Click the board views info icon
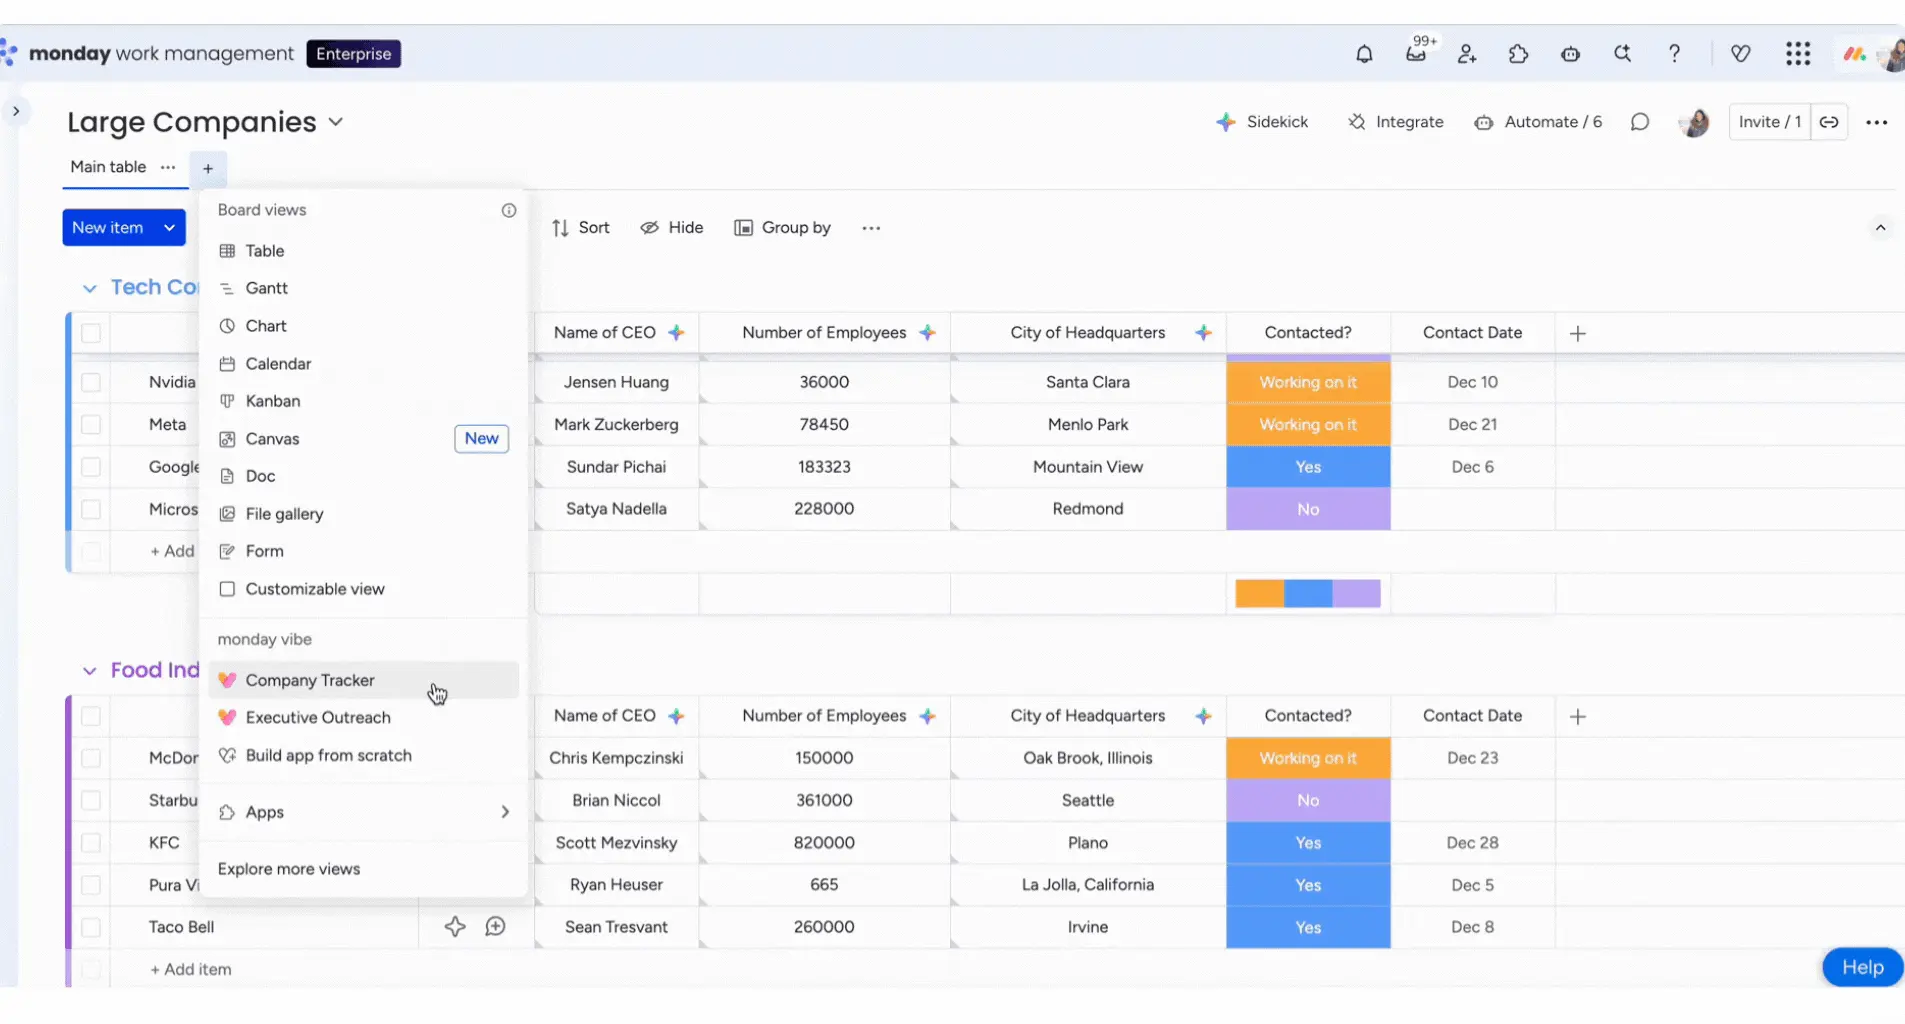This screenshot has width=1905, height=1024. (509, 210)
